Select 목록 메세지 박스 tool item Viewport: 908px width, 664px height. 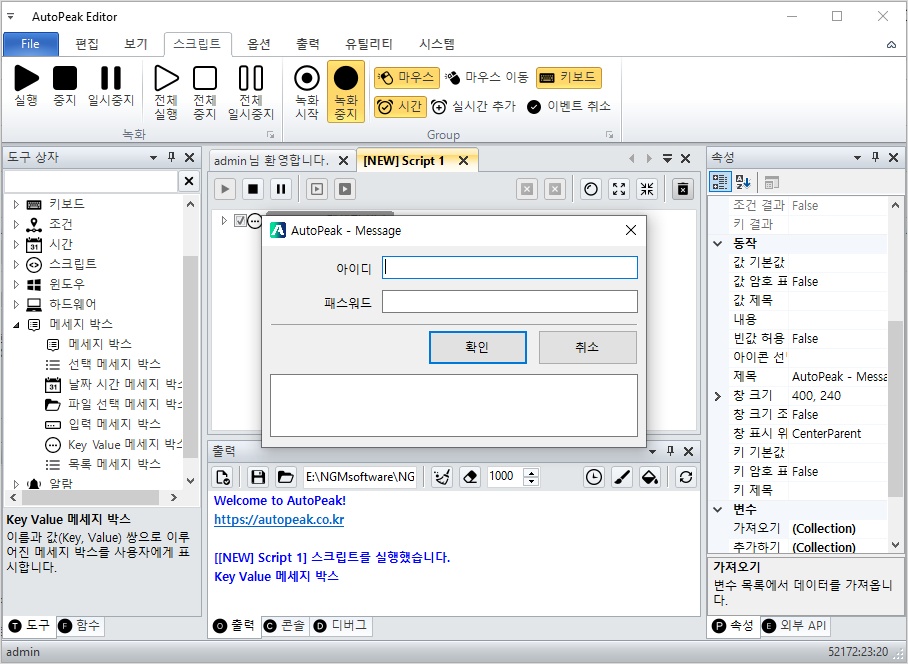tap(102, 464)
